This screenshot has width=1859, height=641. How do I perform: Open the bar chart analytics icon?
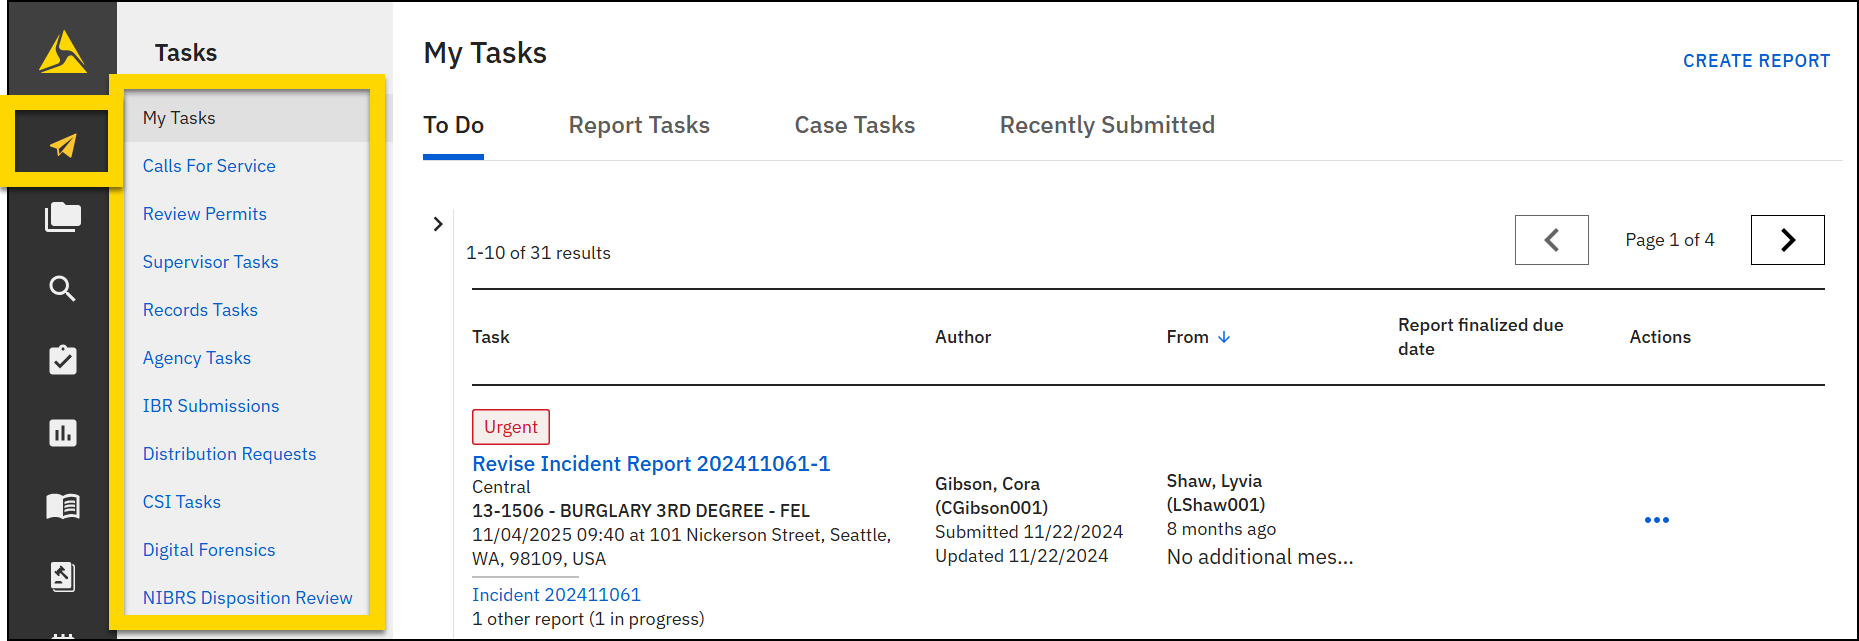click(63, 433)
